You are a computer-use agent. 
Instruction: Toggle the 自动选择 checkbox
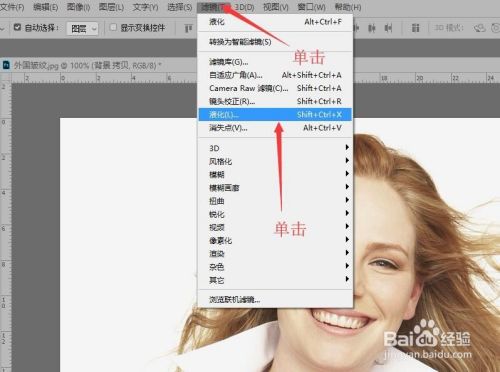pyautogui.click(x=17, y=27)
